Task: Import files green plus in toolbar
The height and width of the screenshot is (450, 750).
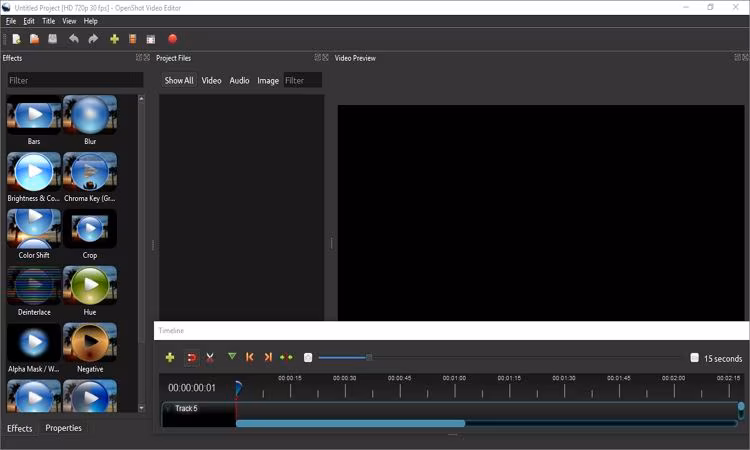Action: [114, 39]
